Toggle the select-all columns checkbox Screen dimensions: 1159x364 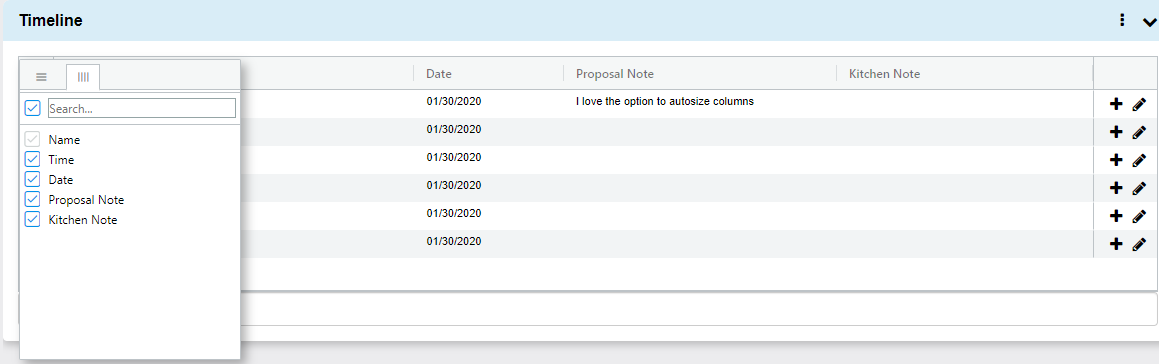pyautogui.click(x=33, y=108)
